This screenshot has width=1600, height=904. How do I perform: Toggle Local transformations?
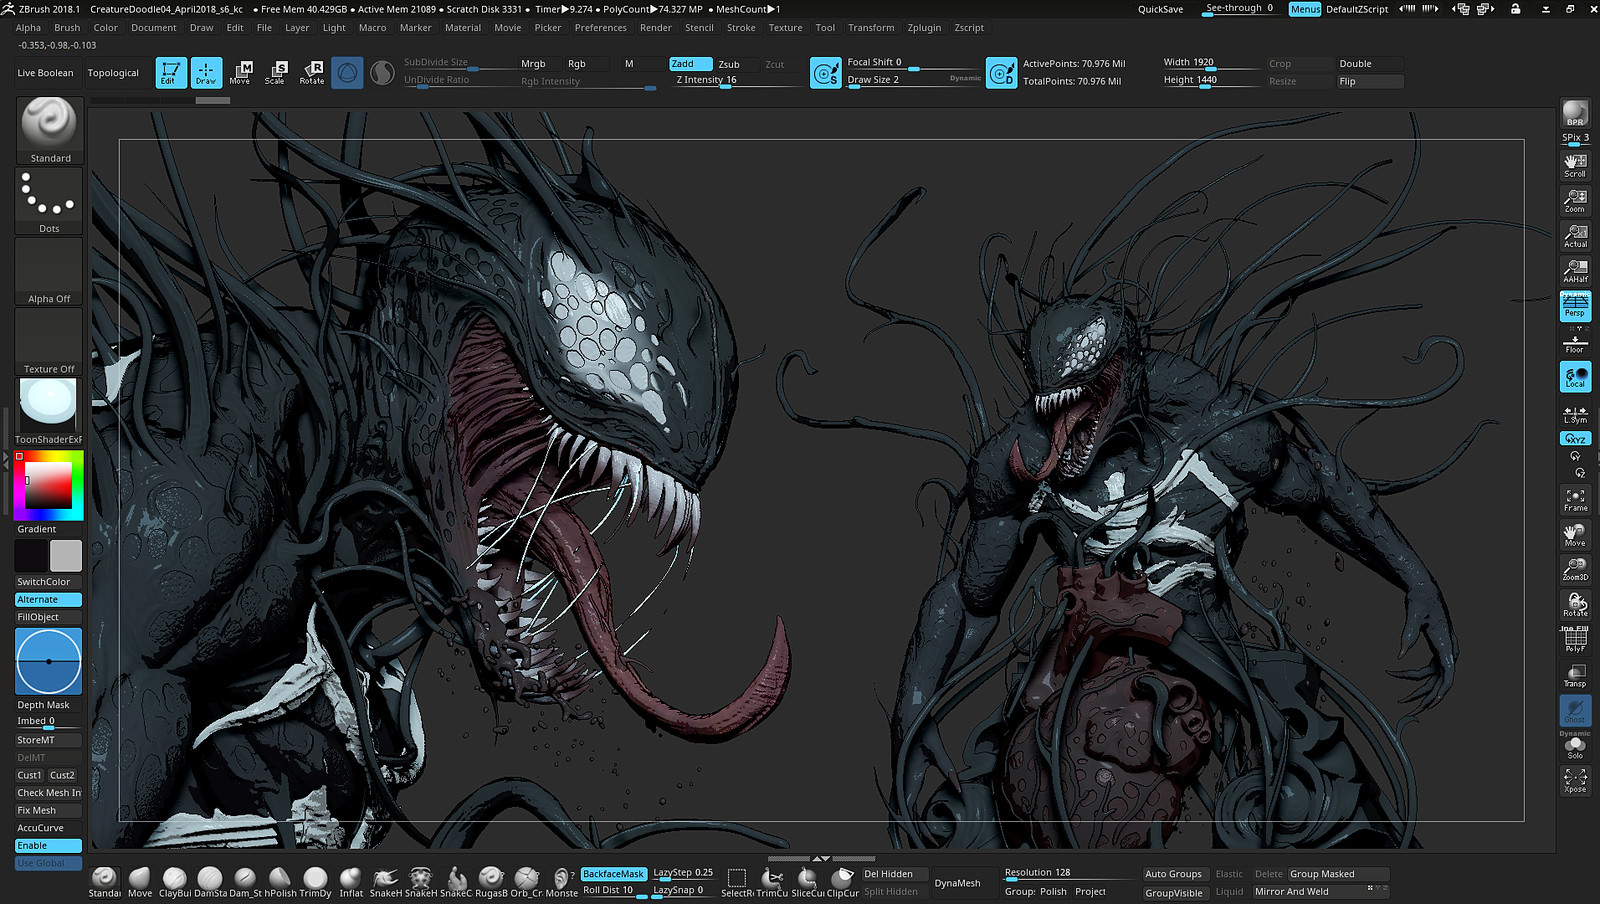pyautogui.click(x=1575, y=377)
